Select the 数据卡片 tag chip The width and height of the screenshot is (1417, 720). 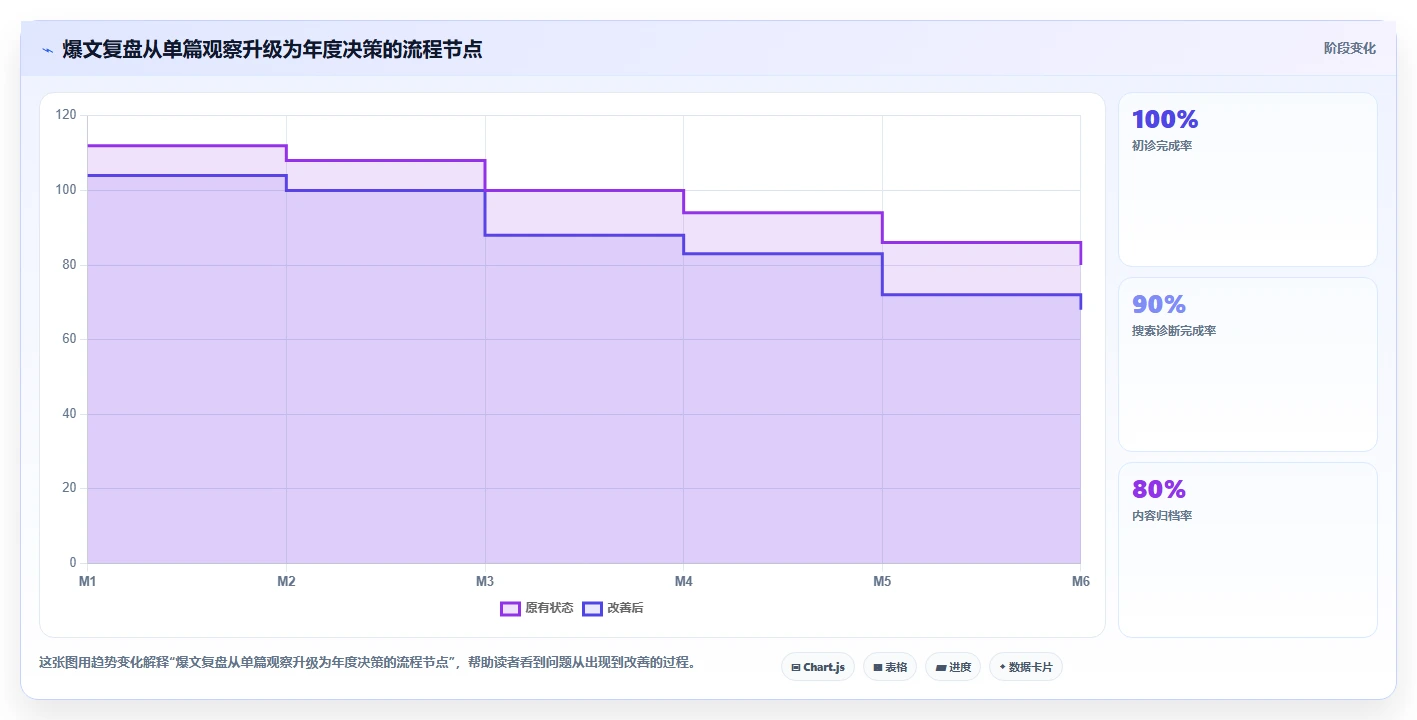[x=1025, y=667]
